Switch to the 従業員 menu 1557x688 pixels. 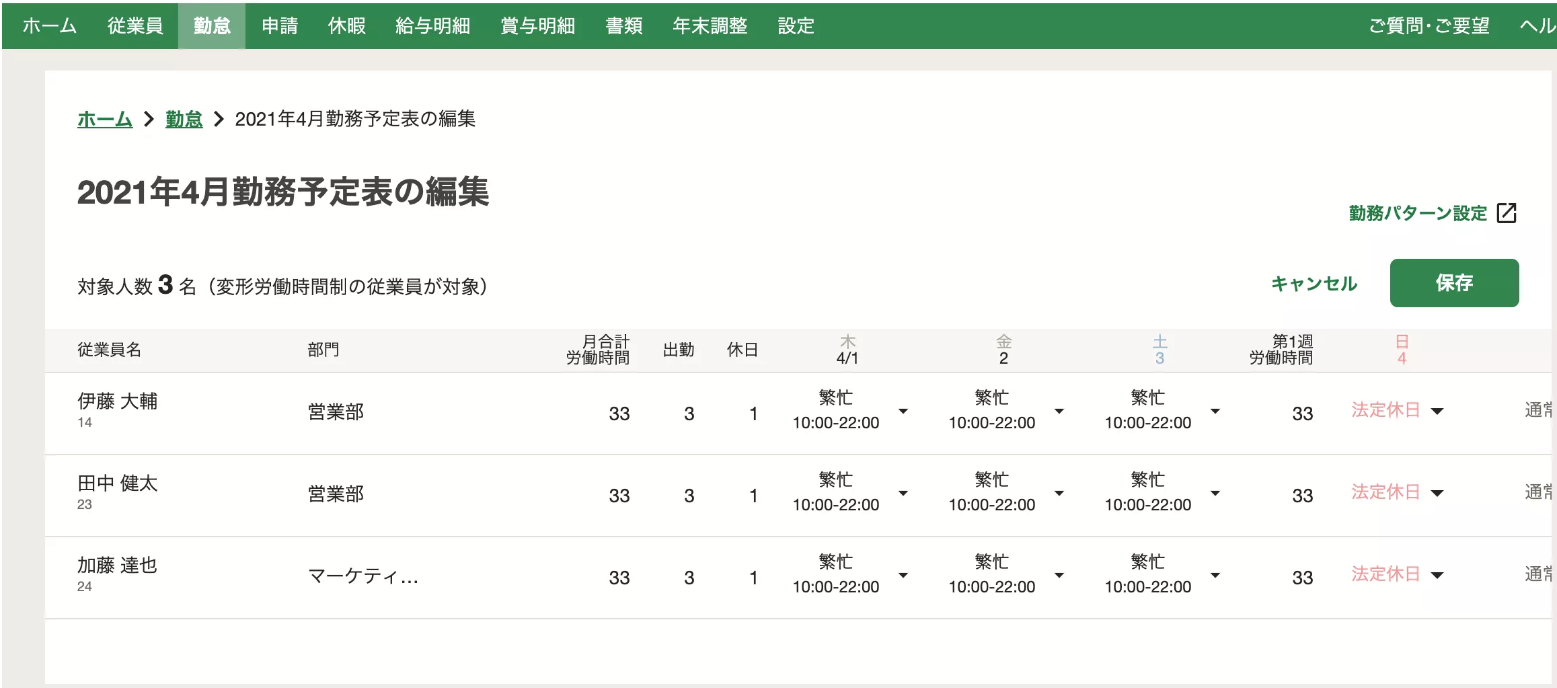(135, 26)
